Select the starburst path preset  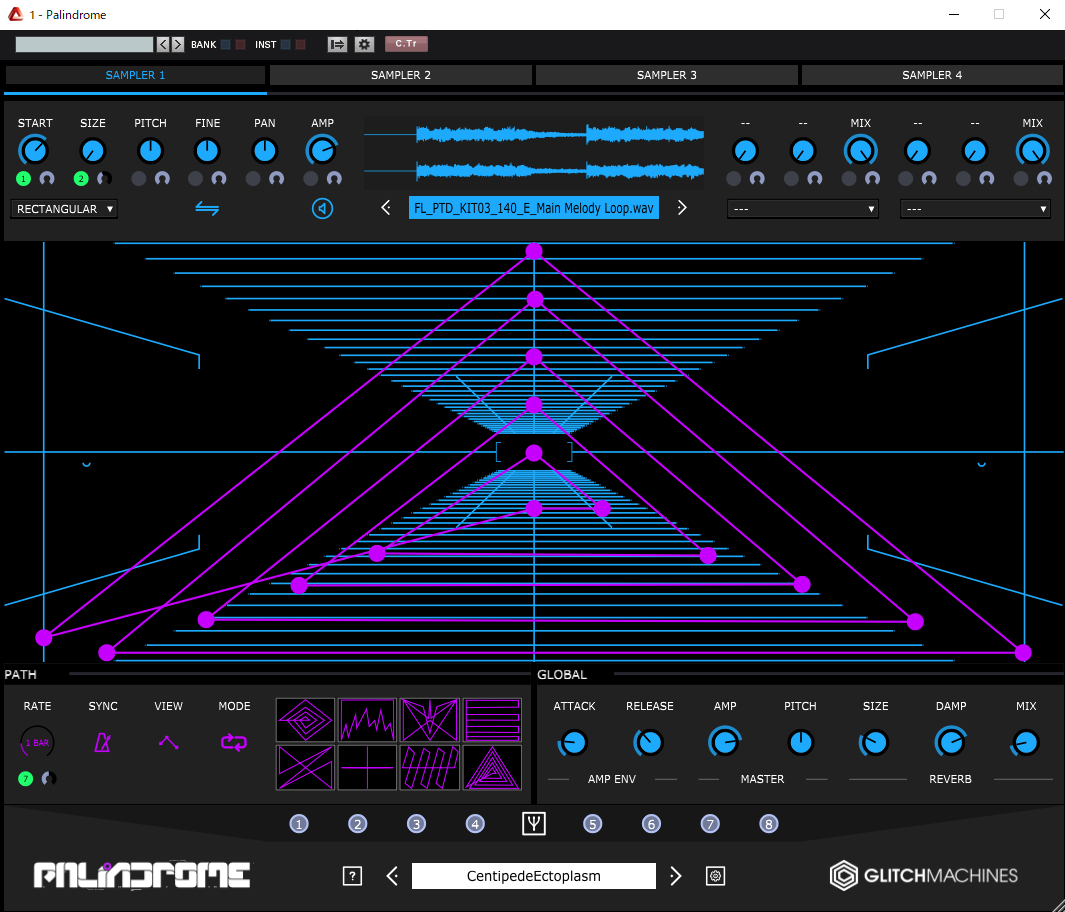pyautogui.click(x=429, y=720)
